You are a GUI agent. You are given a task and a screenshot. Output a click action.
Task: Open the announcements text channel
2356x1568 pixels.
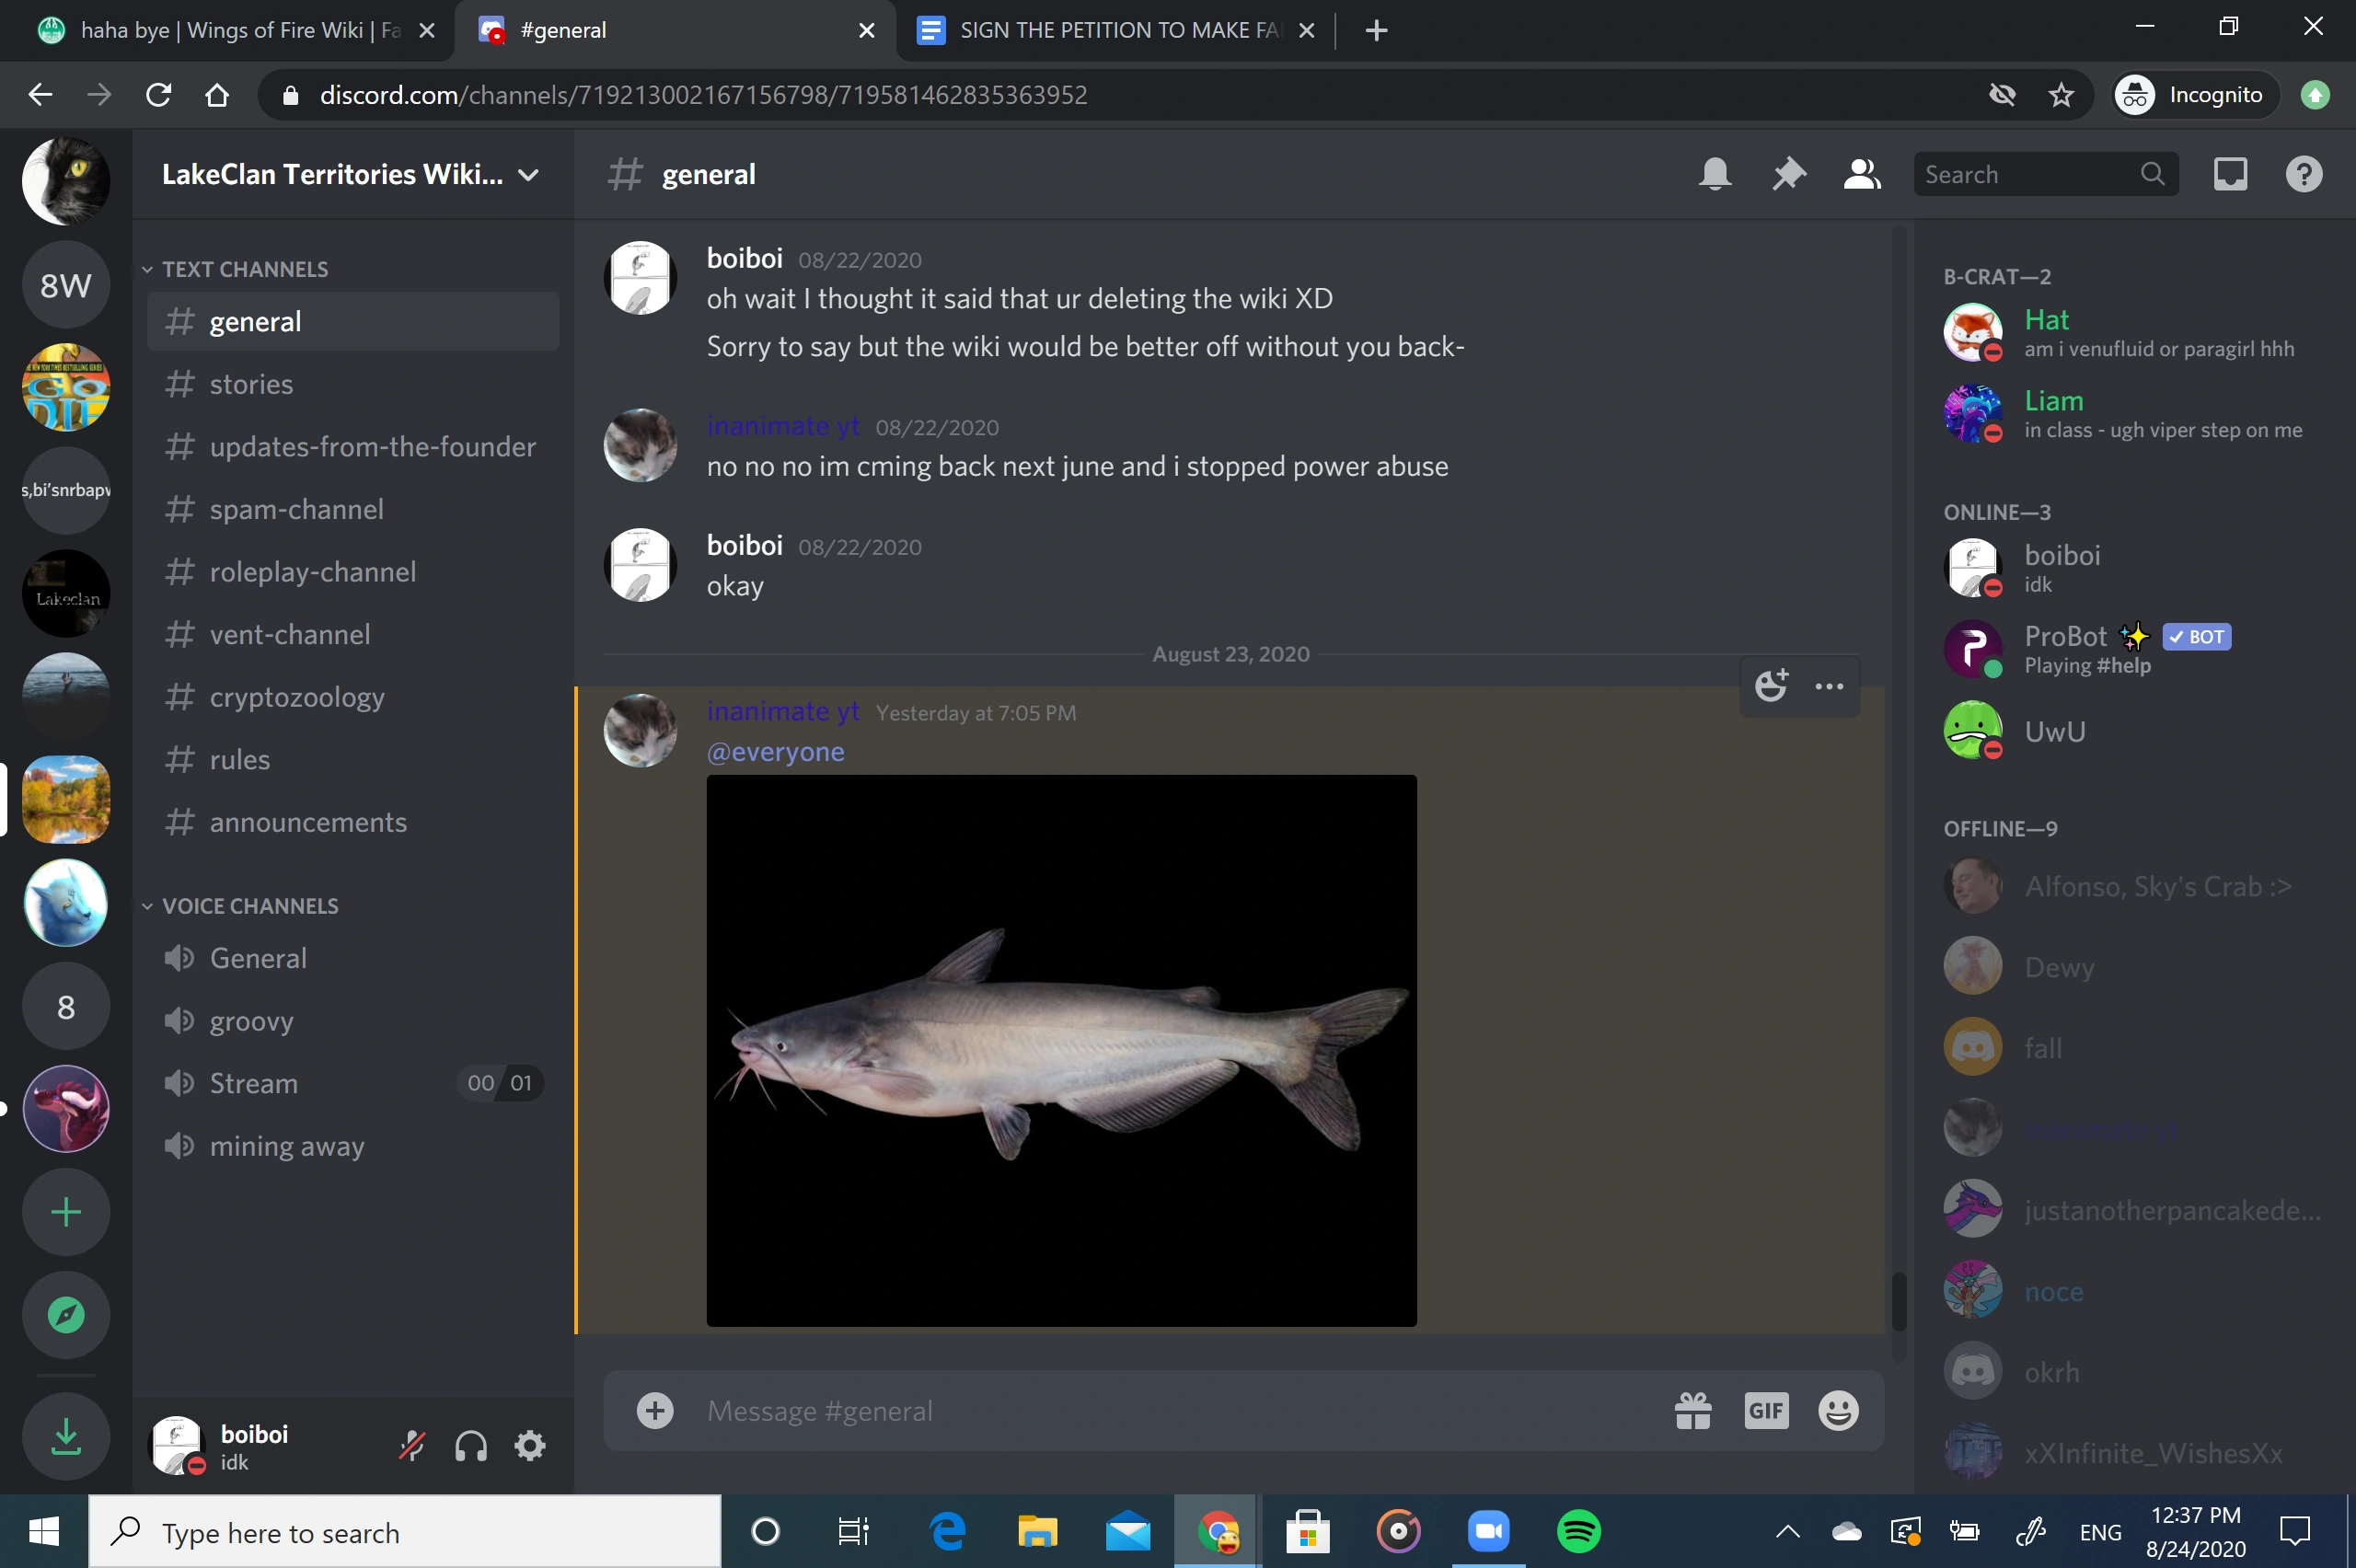pyautogui.click(x=307, y=822)
